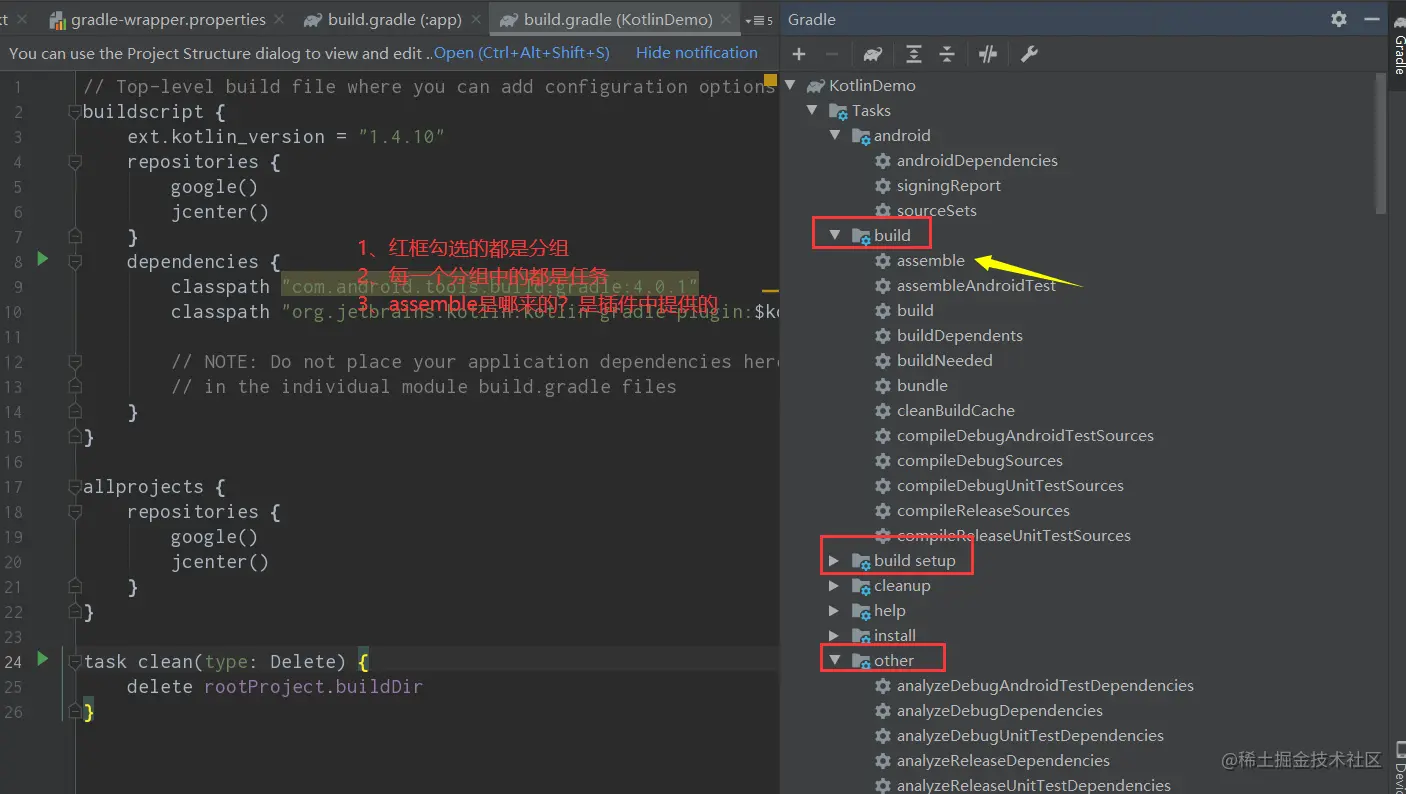Viewport: 1406px width, 794px height.
Task: Expand the install task group
Action: pyautogui.click(x=835, y=635)
